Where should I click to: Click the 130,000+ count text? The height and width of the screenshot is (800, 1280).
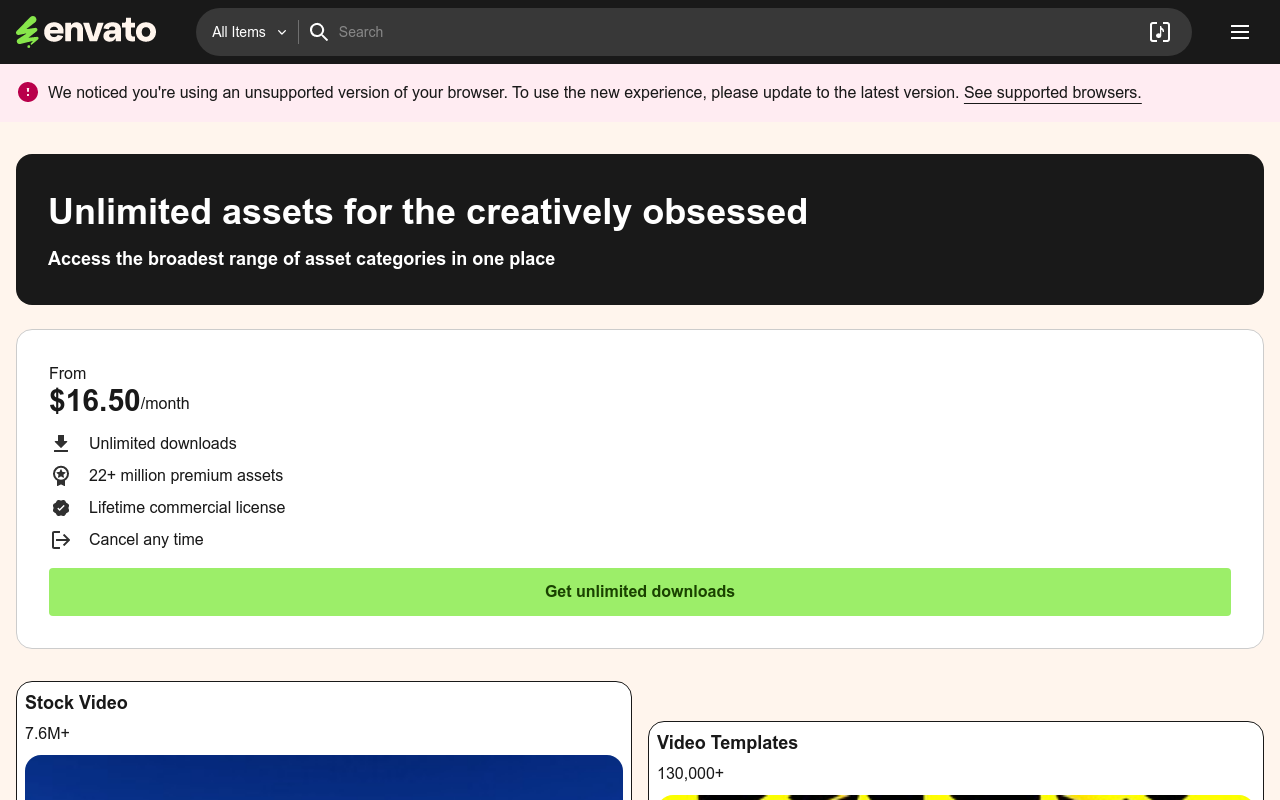click(690, 773)
